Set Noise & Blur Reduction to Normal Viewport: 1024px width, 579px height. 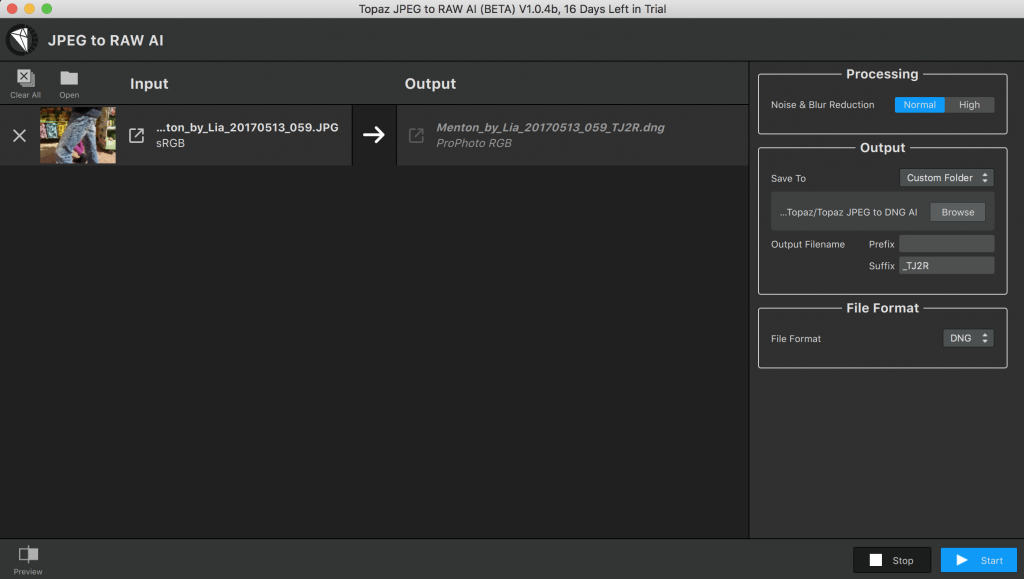coord(920,104)
